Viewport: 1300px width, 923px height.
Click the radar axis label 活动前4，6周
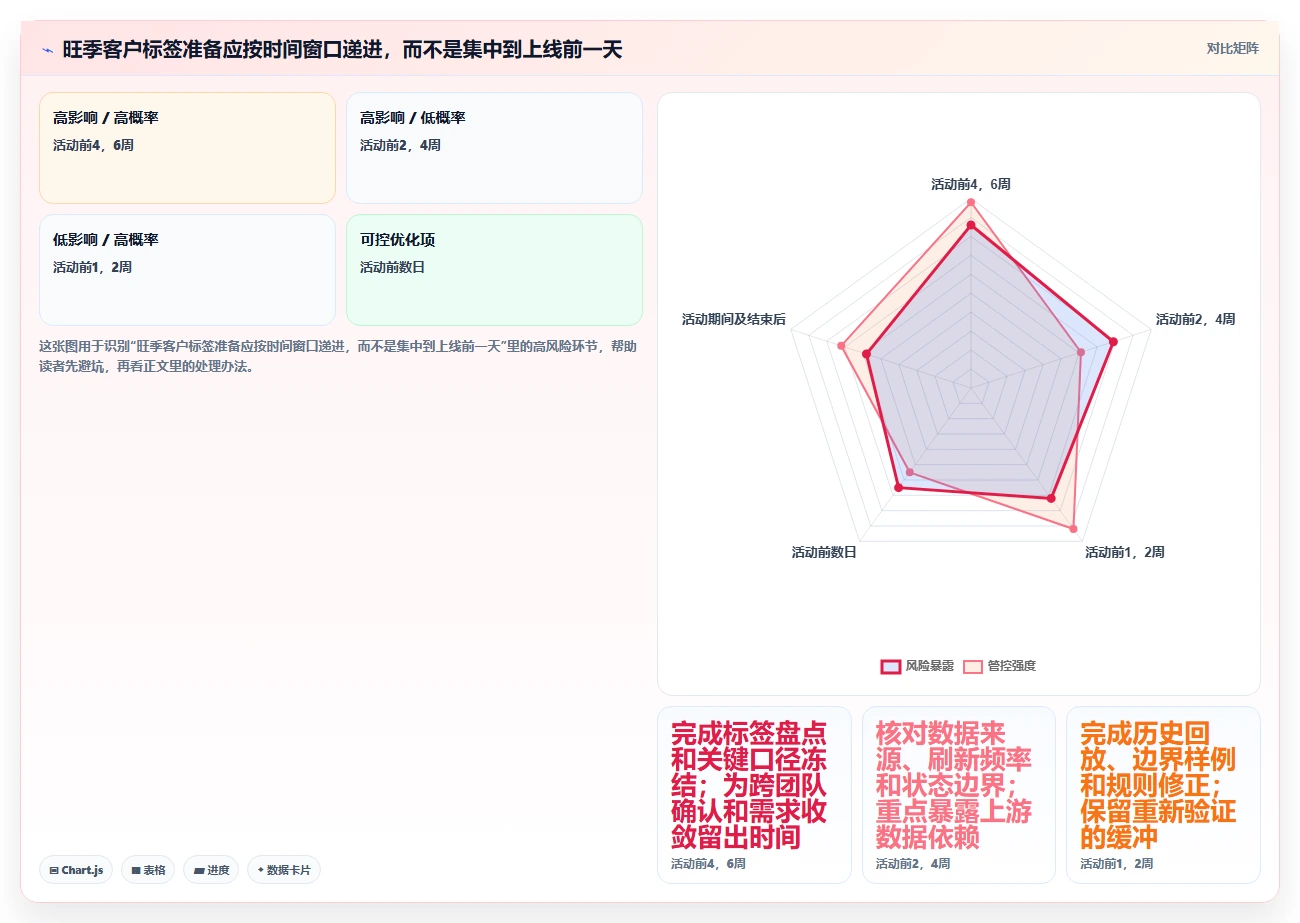point(970,184)
